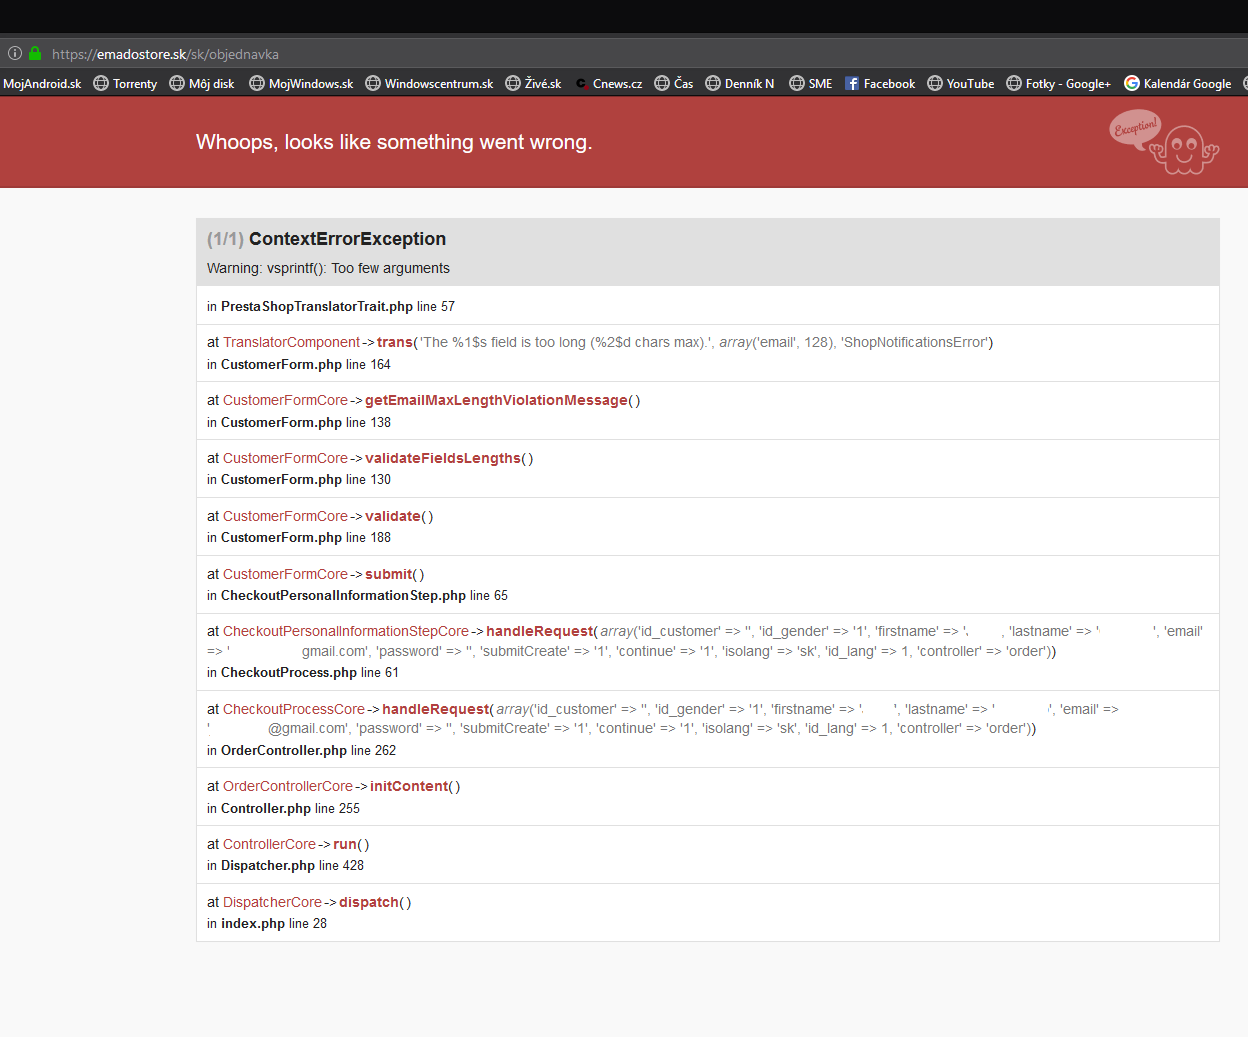
Task: Click the initContent method name
Action: (x=409, y=786)
